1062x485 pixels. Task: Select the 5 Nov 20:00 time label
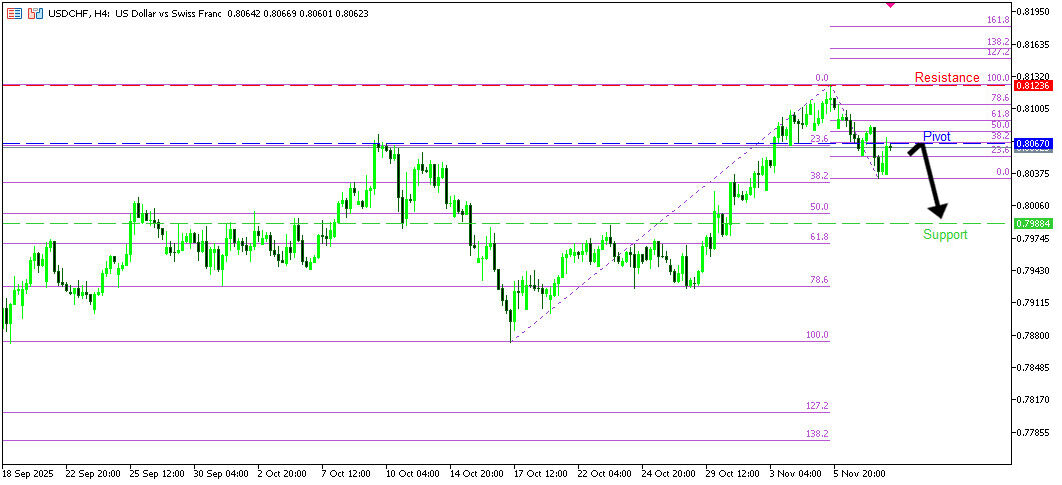coord(859,472)
